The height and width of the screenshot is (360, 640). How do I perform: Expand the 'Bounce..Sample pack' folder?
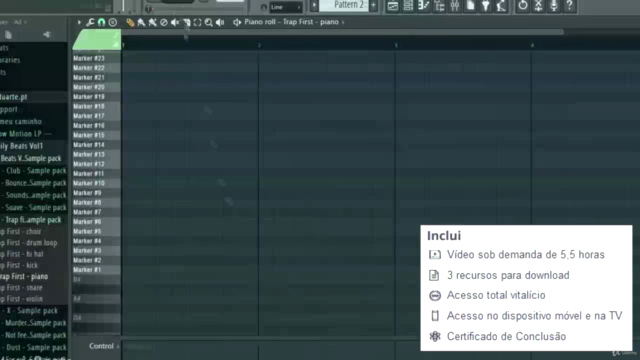[33, 183]
